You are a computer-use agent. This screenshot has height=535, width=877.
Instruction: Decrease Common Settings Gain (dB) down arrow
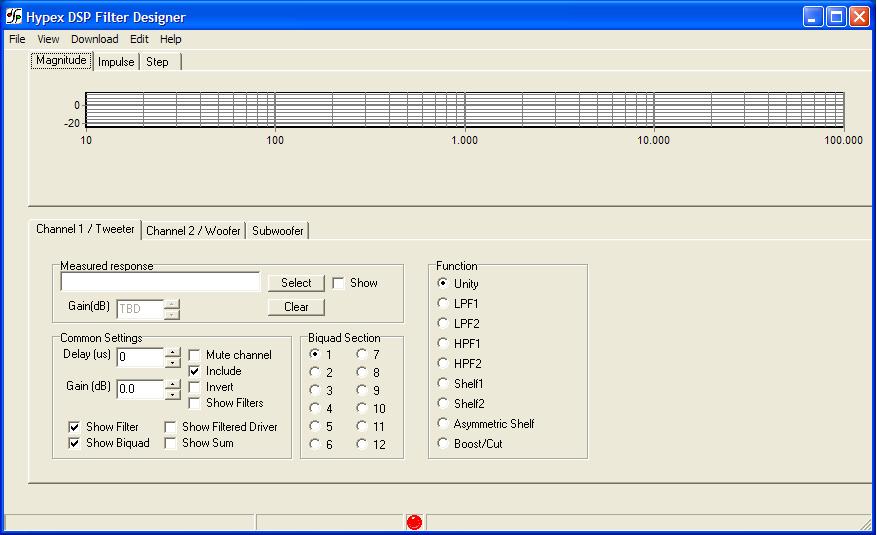[x=173, y=394]
